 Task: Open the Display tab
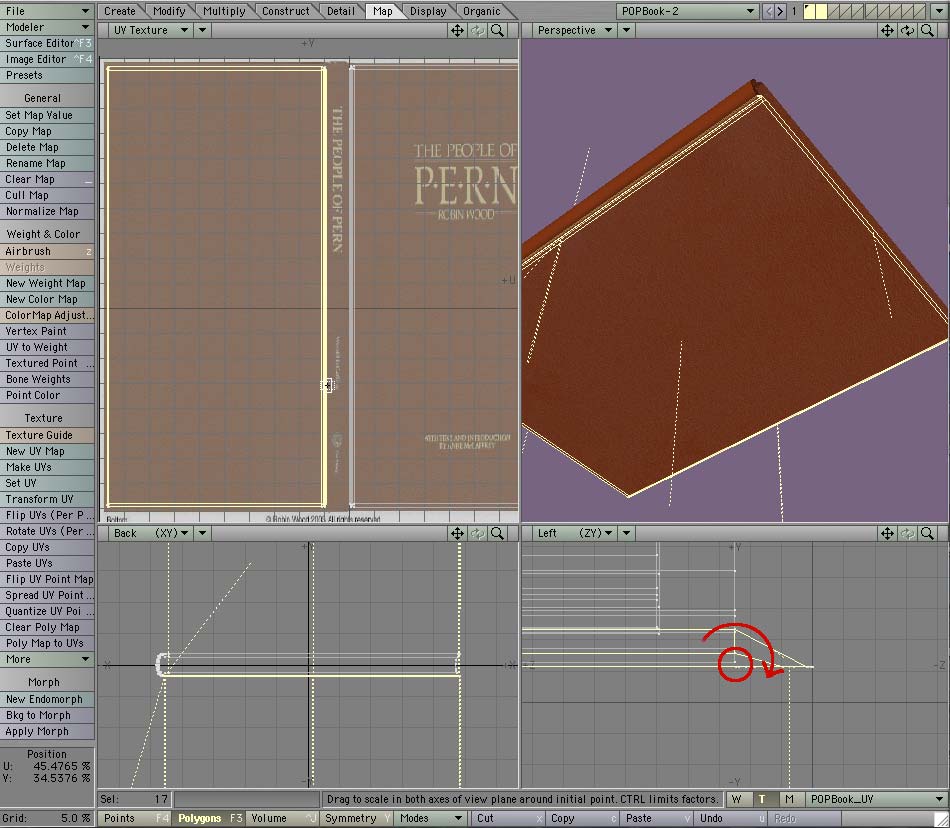click(x=428, y=11)
